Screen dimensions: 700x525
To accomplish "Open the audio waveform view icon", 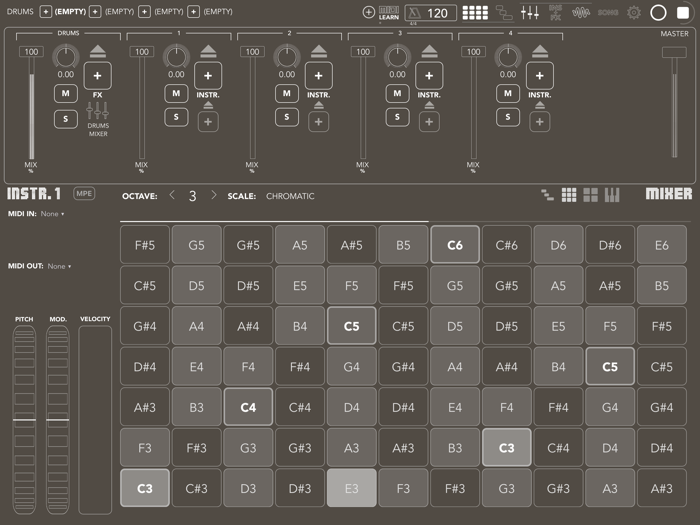I will (581, 12).
